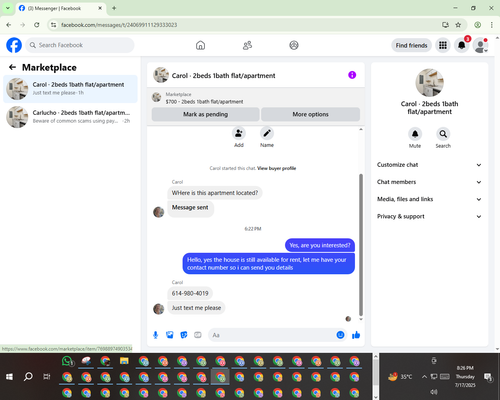Select the Messenger | Facebook browser tab
This screenshot has width=500, height=400.
(x=61, y=8)
